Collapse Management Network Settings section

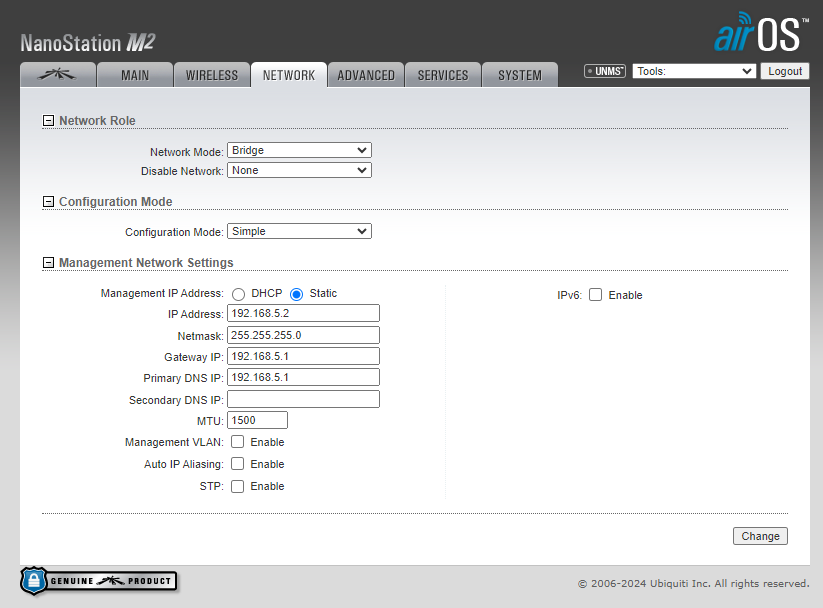coord(48,263)
